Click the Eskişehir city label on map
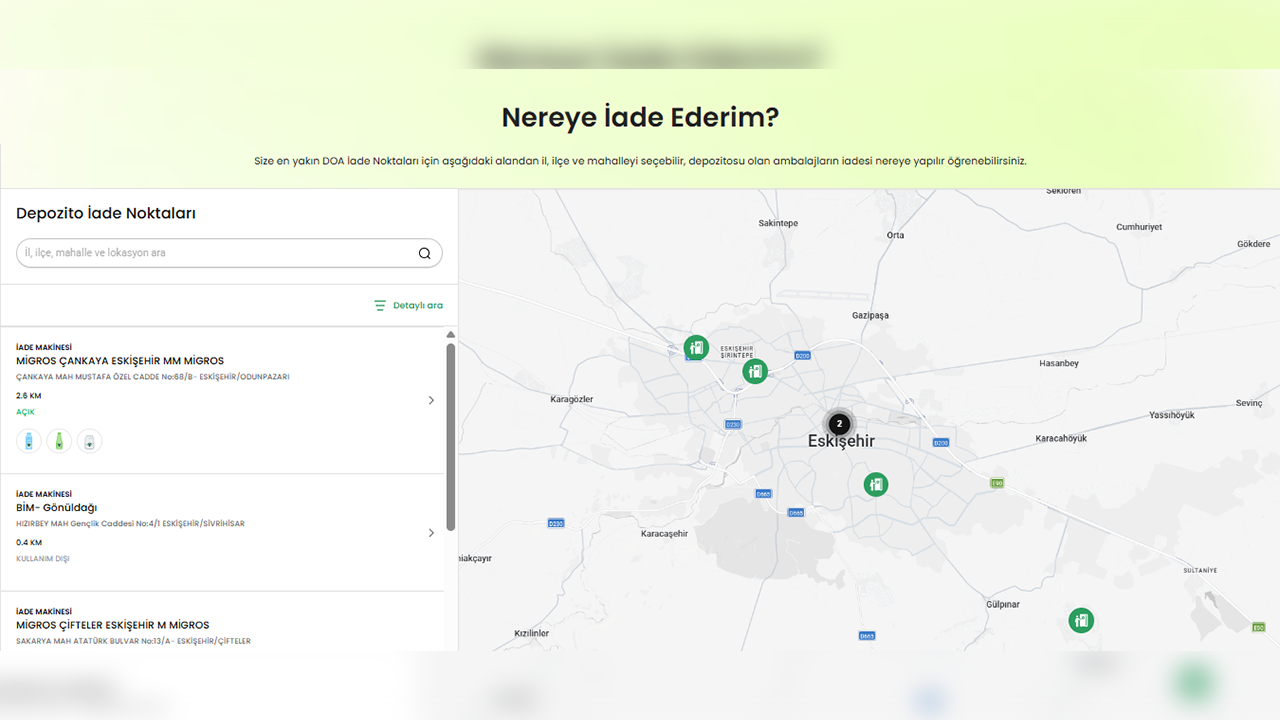 pos(841,441)
